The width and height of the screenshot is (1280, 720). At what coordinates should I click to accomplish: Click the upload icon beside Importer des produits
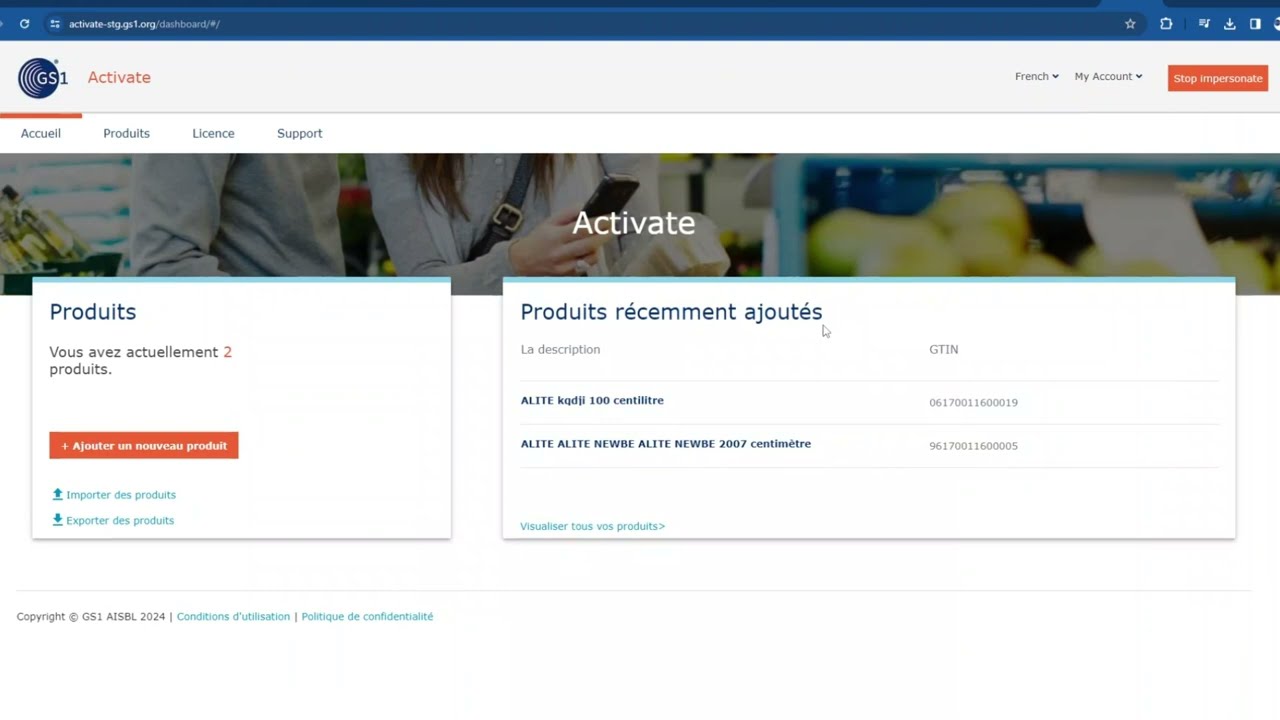57,494
